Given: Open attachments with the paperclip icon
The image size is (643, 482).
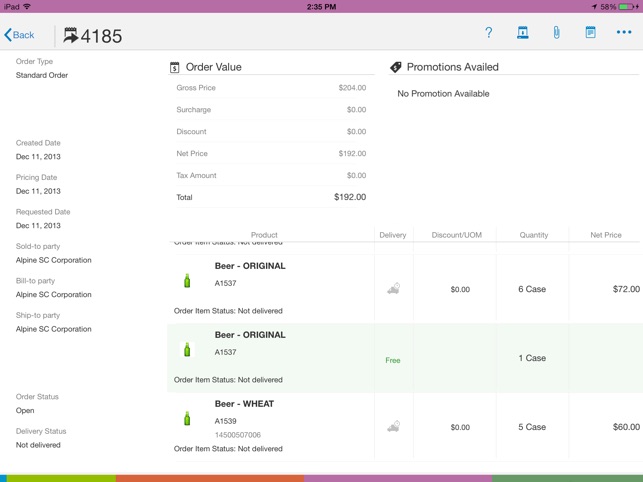Looking at the screenshot, I should pos(556,32).
